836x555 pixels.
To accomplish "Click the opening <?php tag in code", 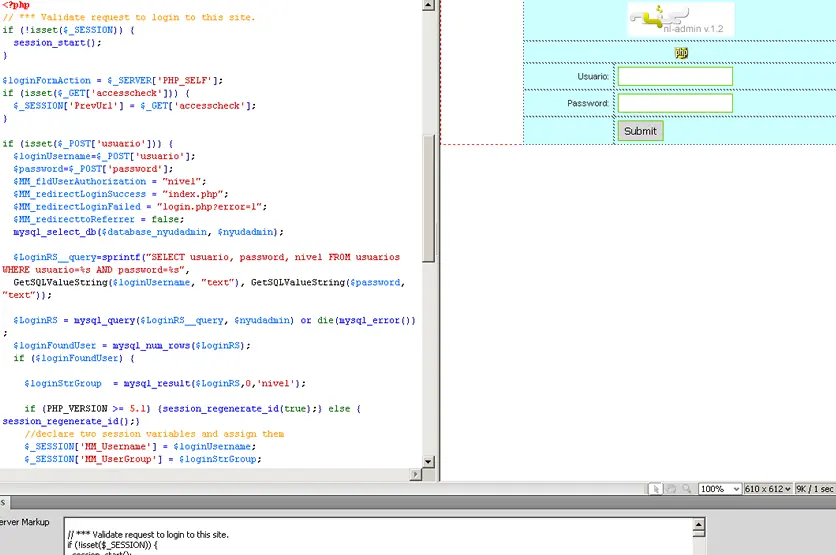I will [15, 5].
